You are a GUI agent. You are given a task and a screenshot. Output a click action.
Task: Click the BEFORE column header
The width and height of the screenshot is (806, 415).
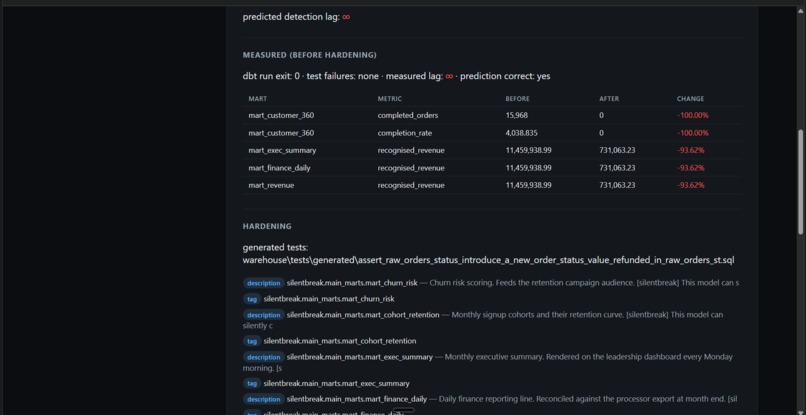(518, 99)
